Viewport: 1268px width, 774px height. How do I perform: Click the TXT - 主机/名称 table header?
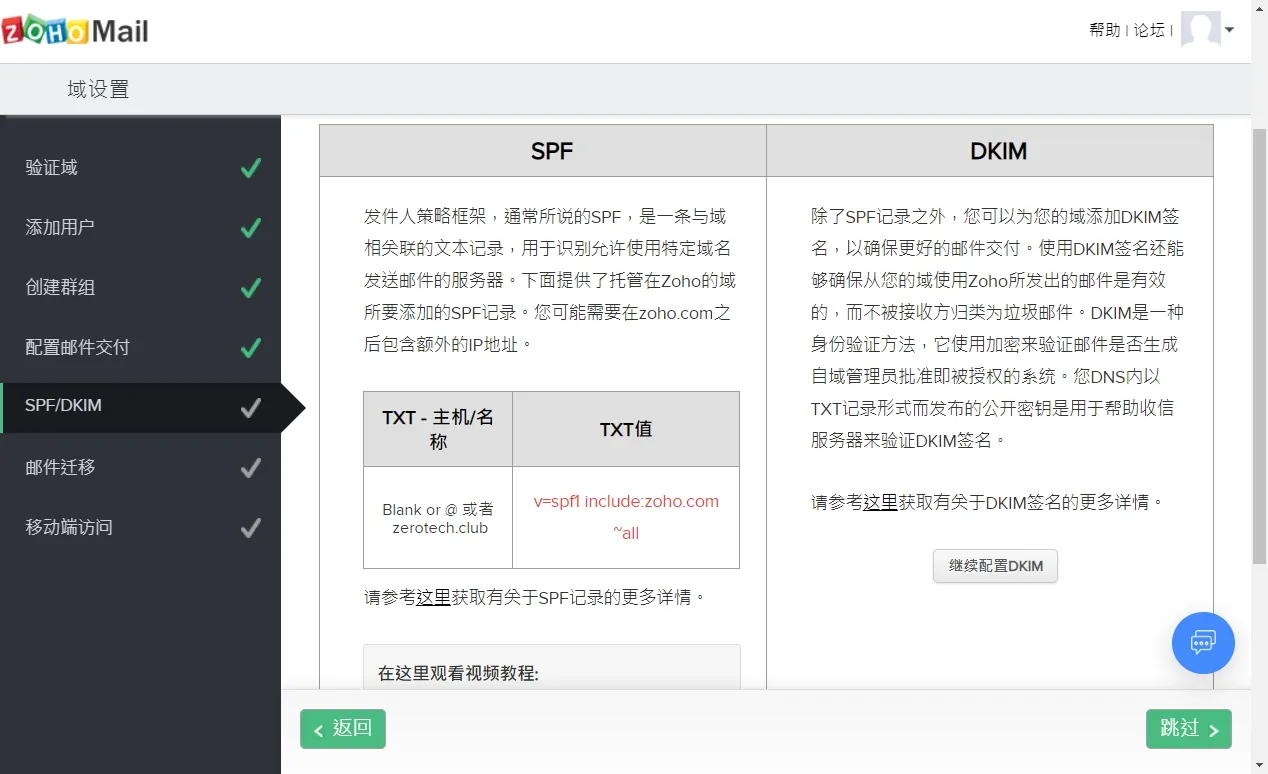pos(438,429)
